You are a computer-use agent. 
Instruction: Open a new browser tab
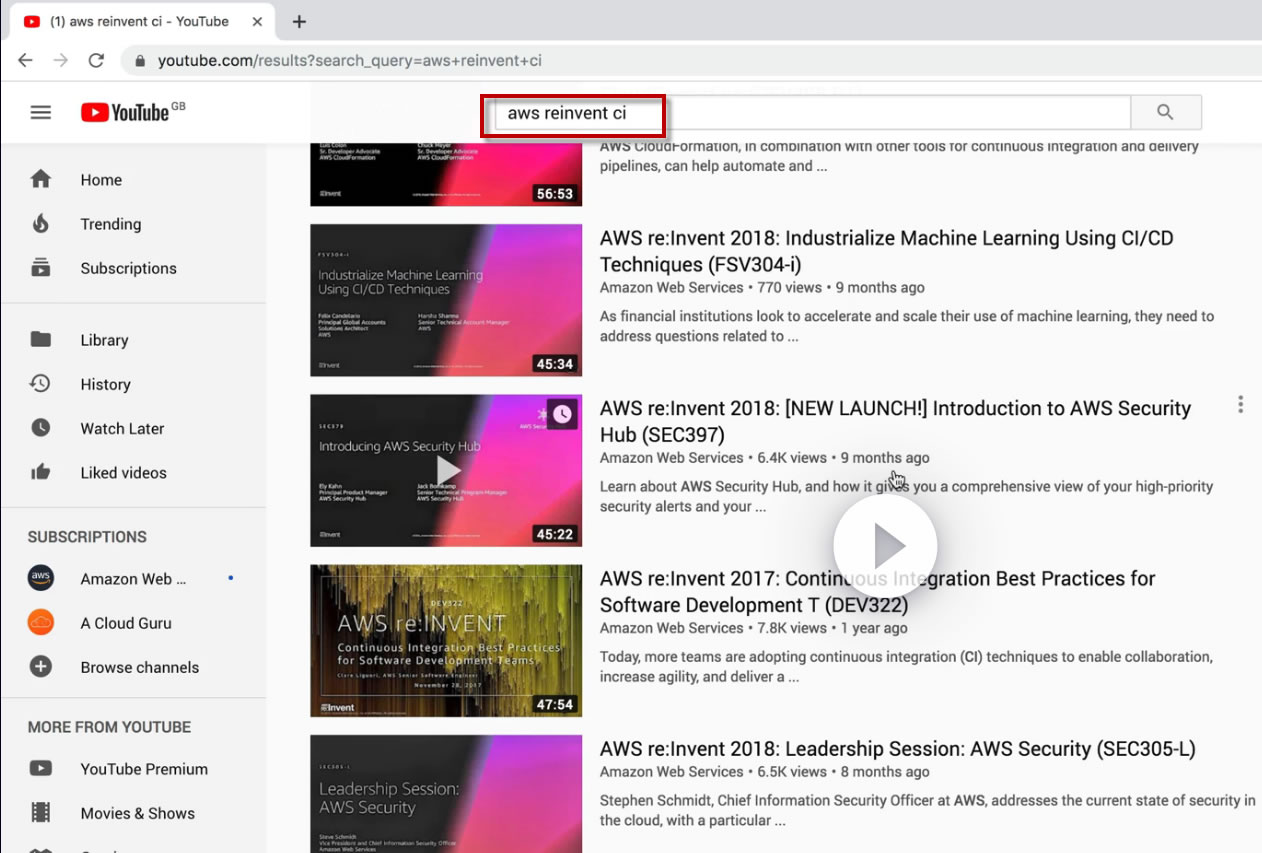coord(299,21)
